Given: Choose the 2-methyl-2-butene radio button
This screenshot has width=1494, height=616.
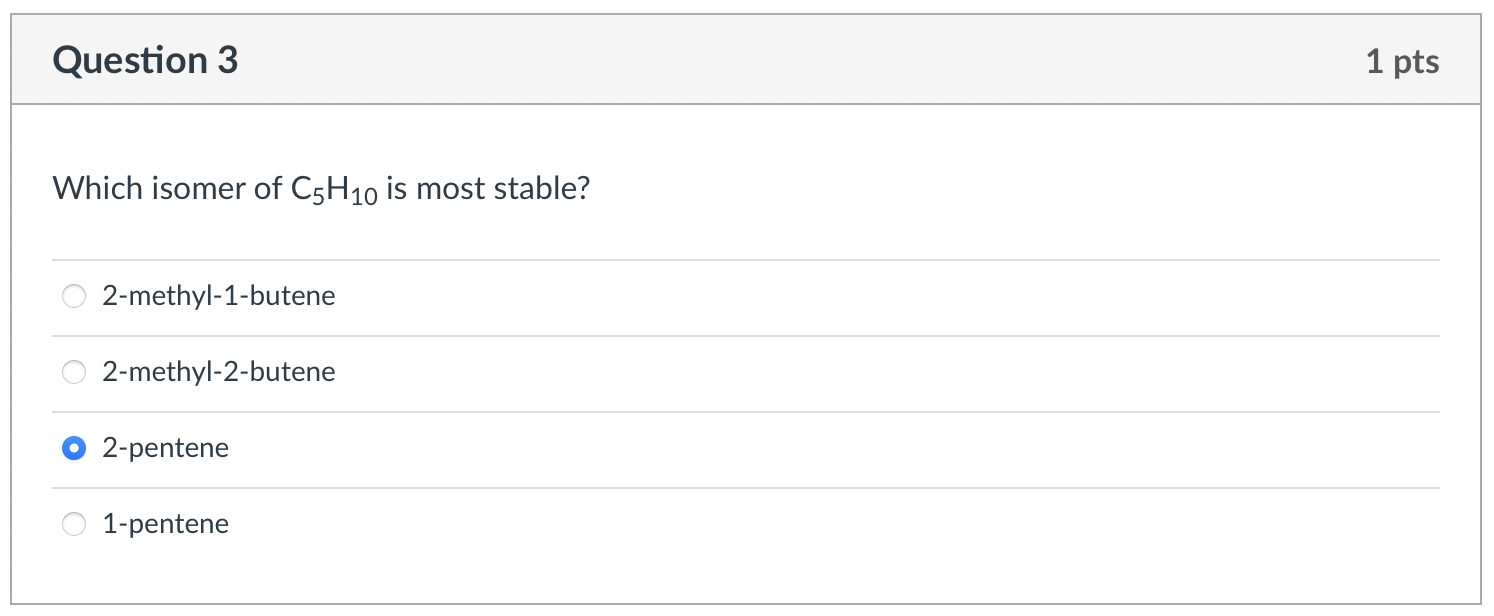Looking at the screenshot, I should (74, 373).
